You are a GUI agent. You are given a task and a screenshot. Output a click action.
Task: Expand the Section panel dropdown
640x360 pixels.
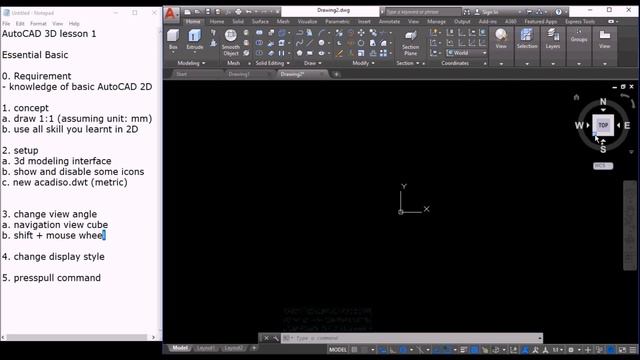[408, 63]
